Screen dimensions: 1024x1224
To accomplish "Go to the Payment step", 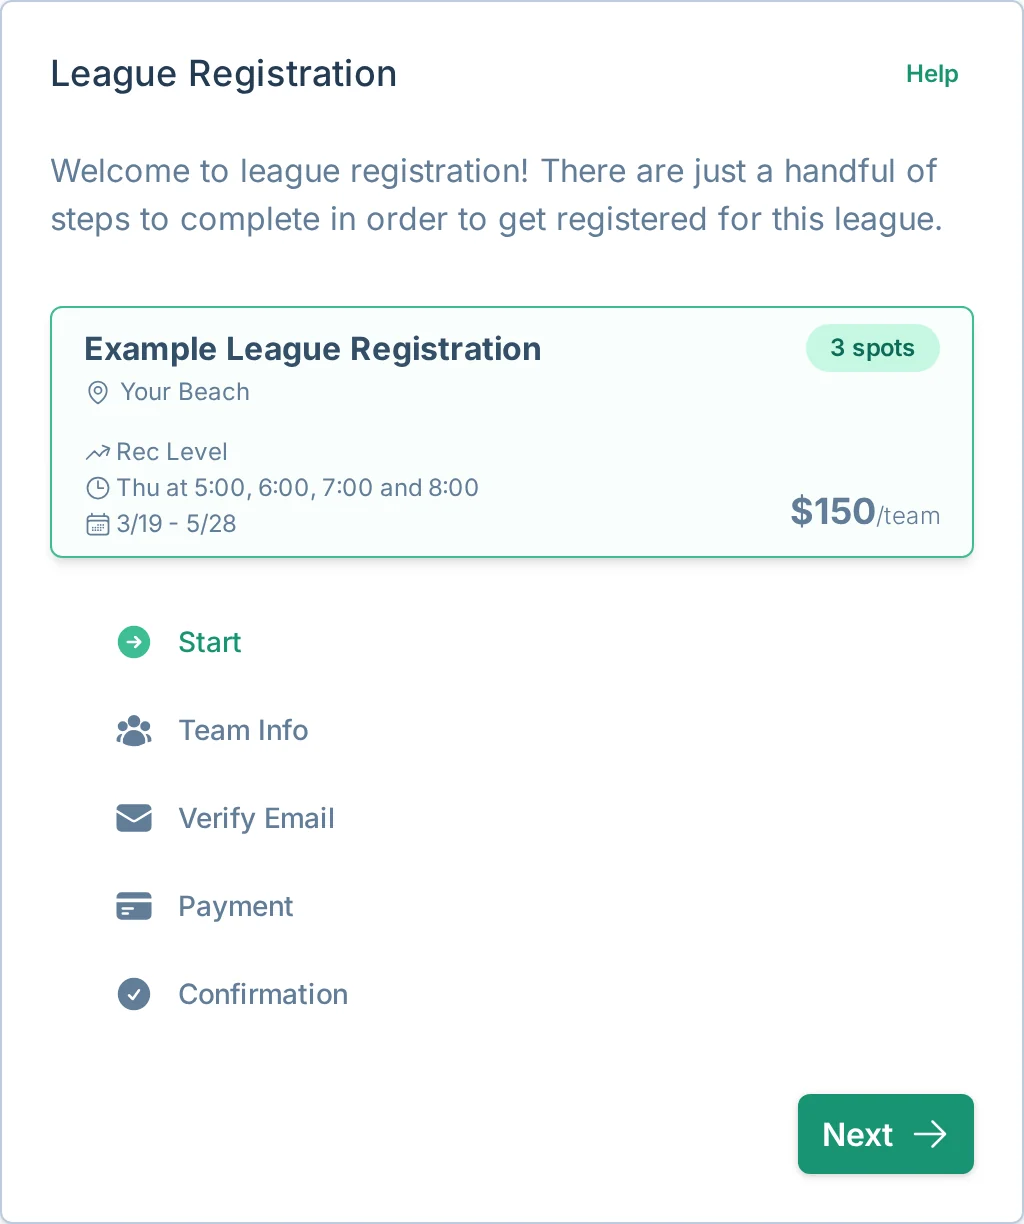I will pyautogui.click(x=235, y=906).
